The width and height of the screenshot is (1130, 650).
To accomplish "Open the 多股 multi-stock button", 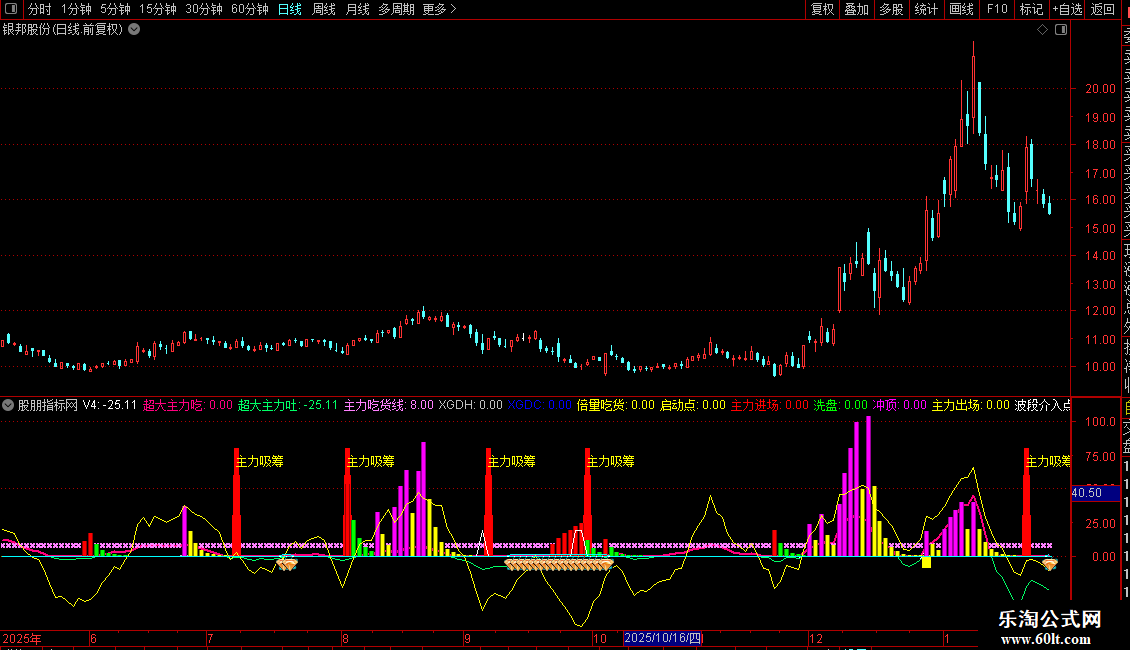I will (x=891, y=10).
